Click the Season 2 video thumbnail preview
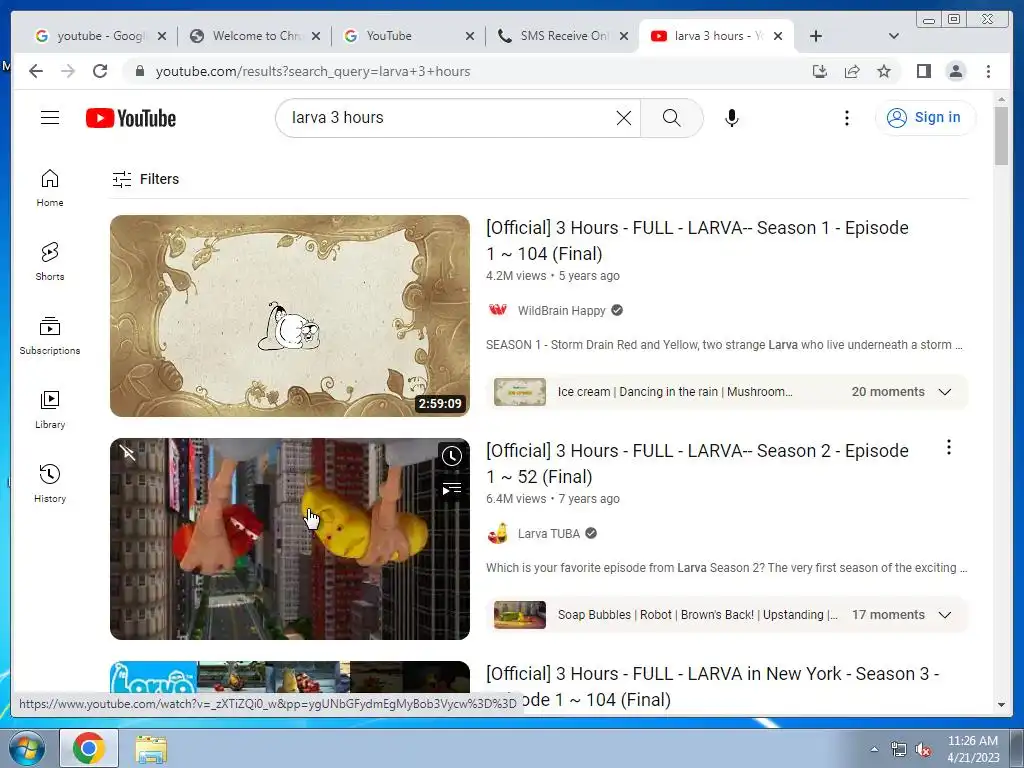The image size is (1024, 768). 289,539
